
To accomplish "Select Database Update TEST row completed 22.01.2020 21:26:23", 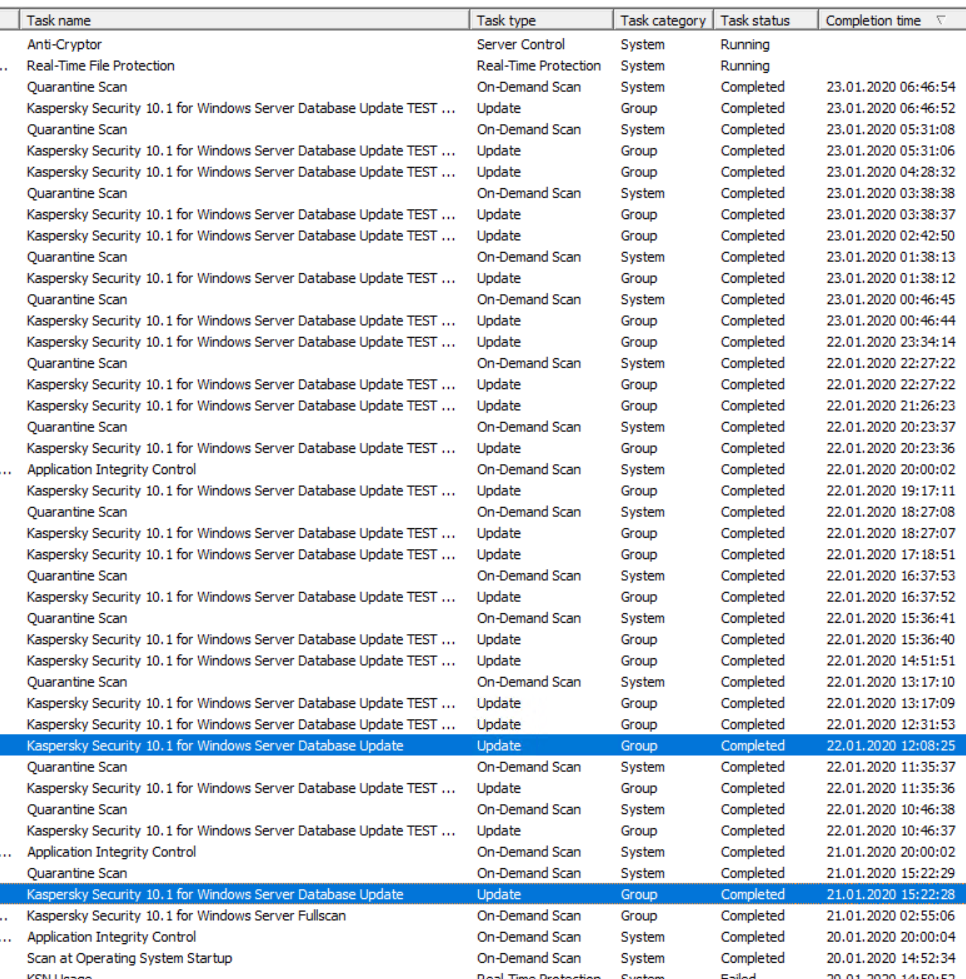I will pos(483,405).
